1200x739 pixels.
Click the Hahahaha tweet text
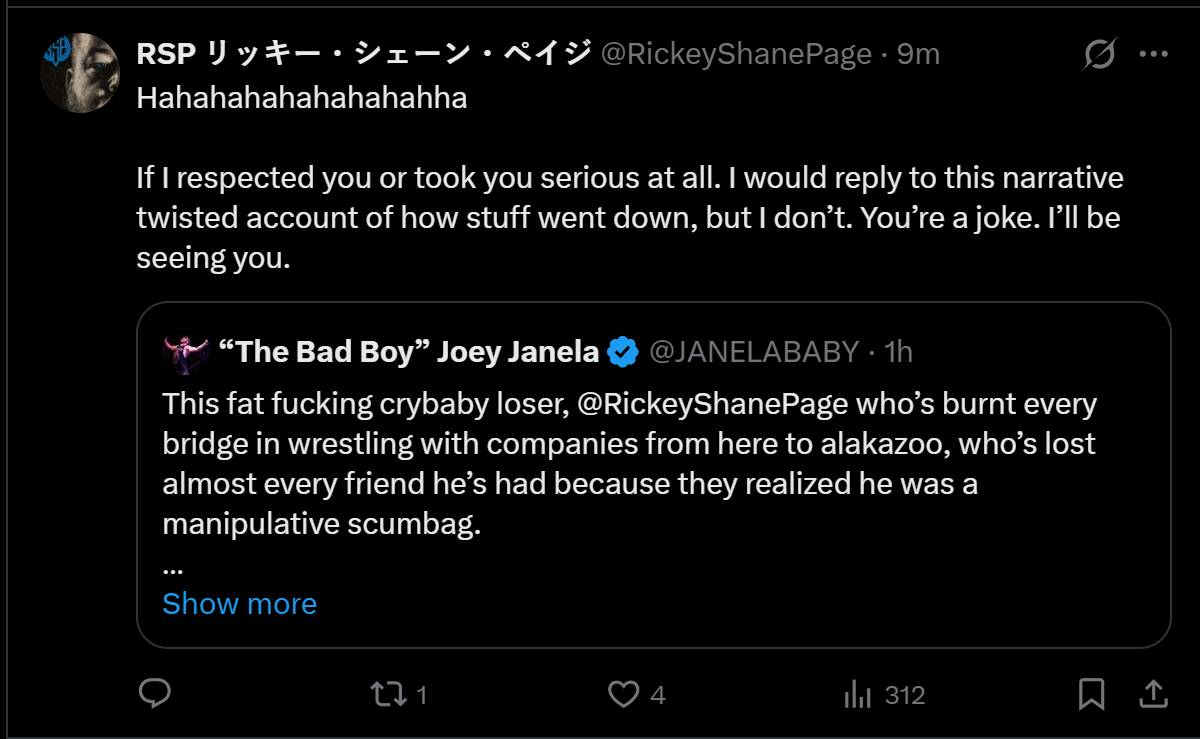pyautogui.click(x=301, y=98)
